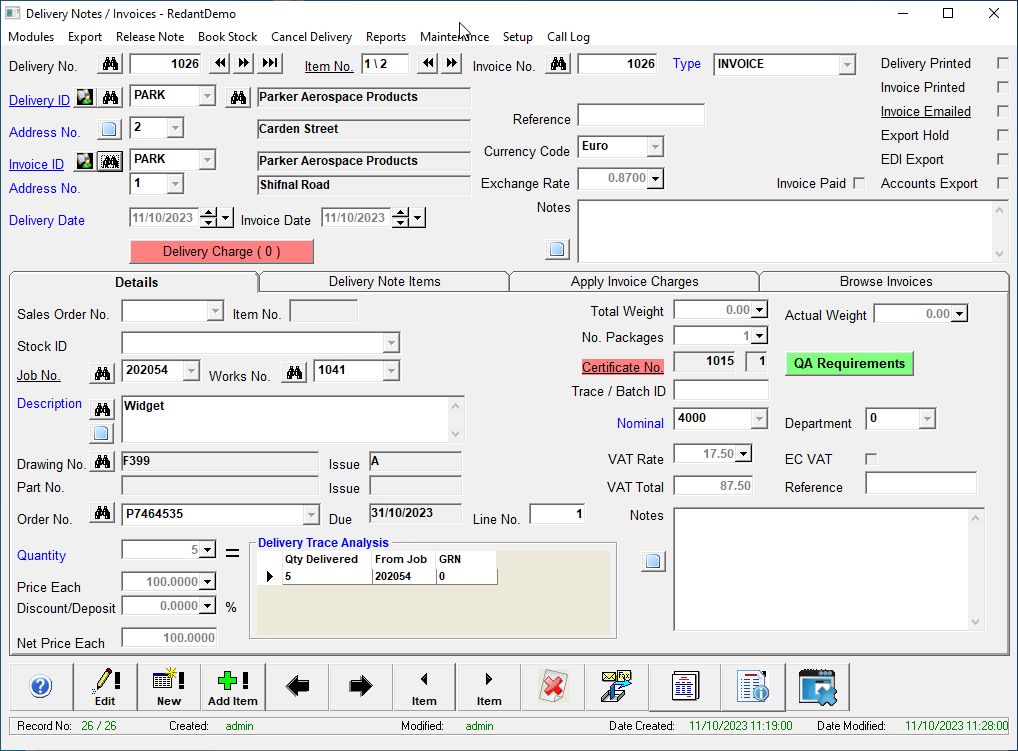Click the Edit record pencil icon

105,685
